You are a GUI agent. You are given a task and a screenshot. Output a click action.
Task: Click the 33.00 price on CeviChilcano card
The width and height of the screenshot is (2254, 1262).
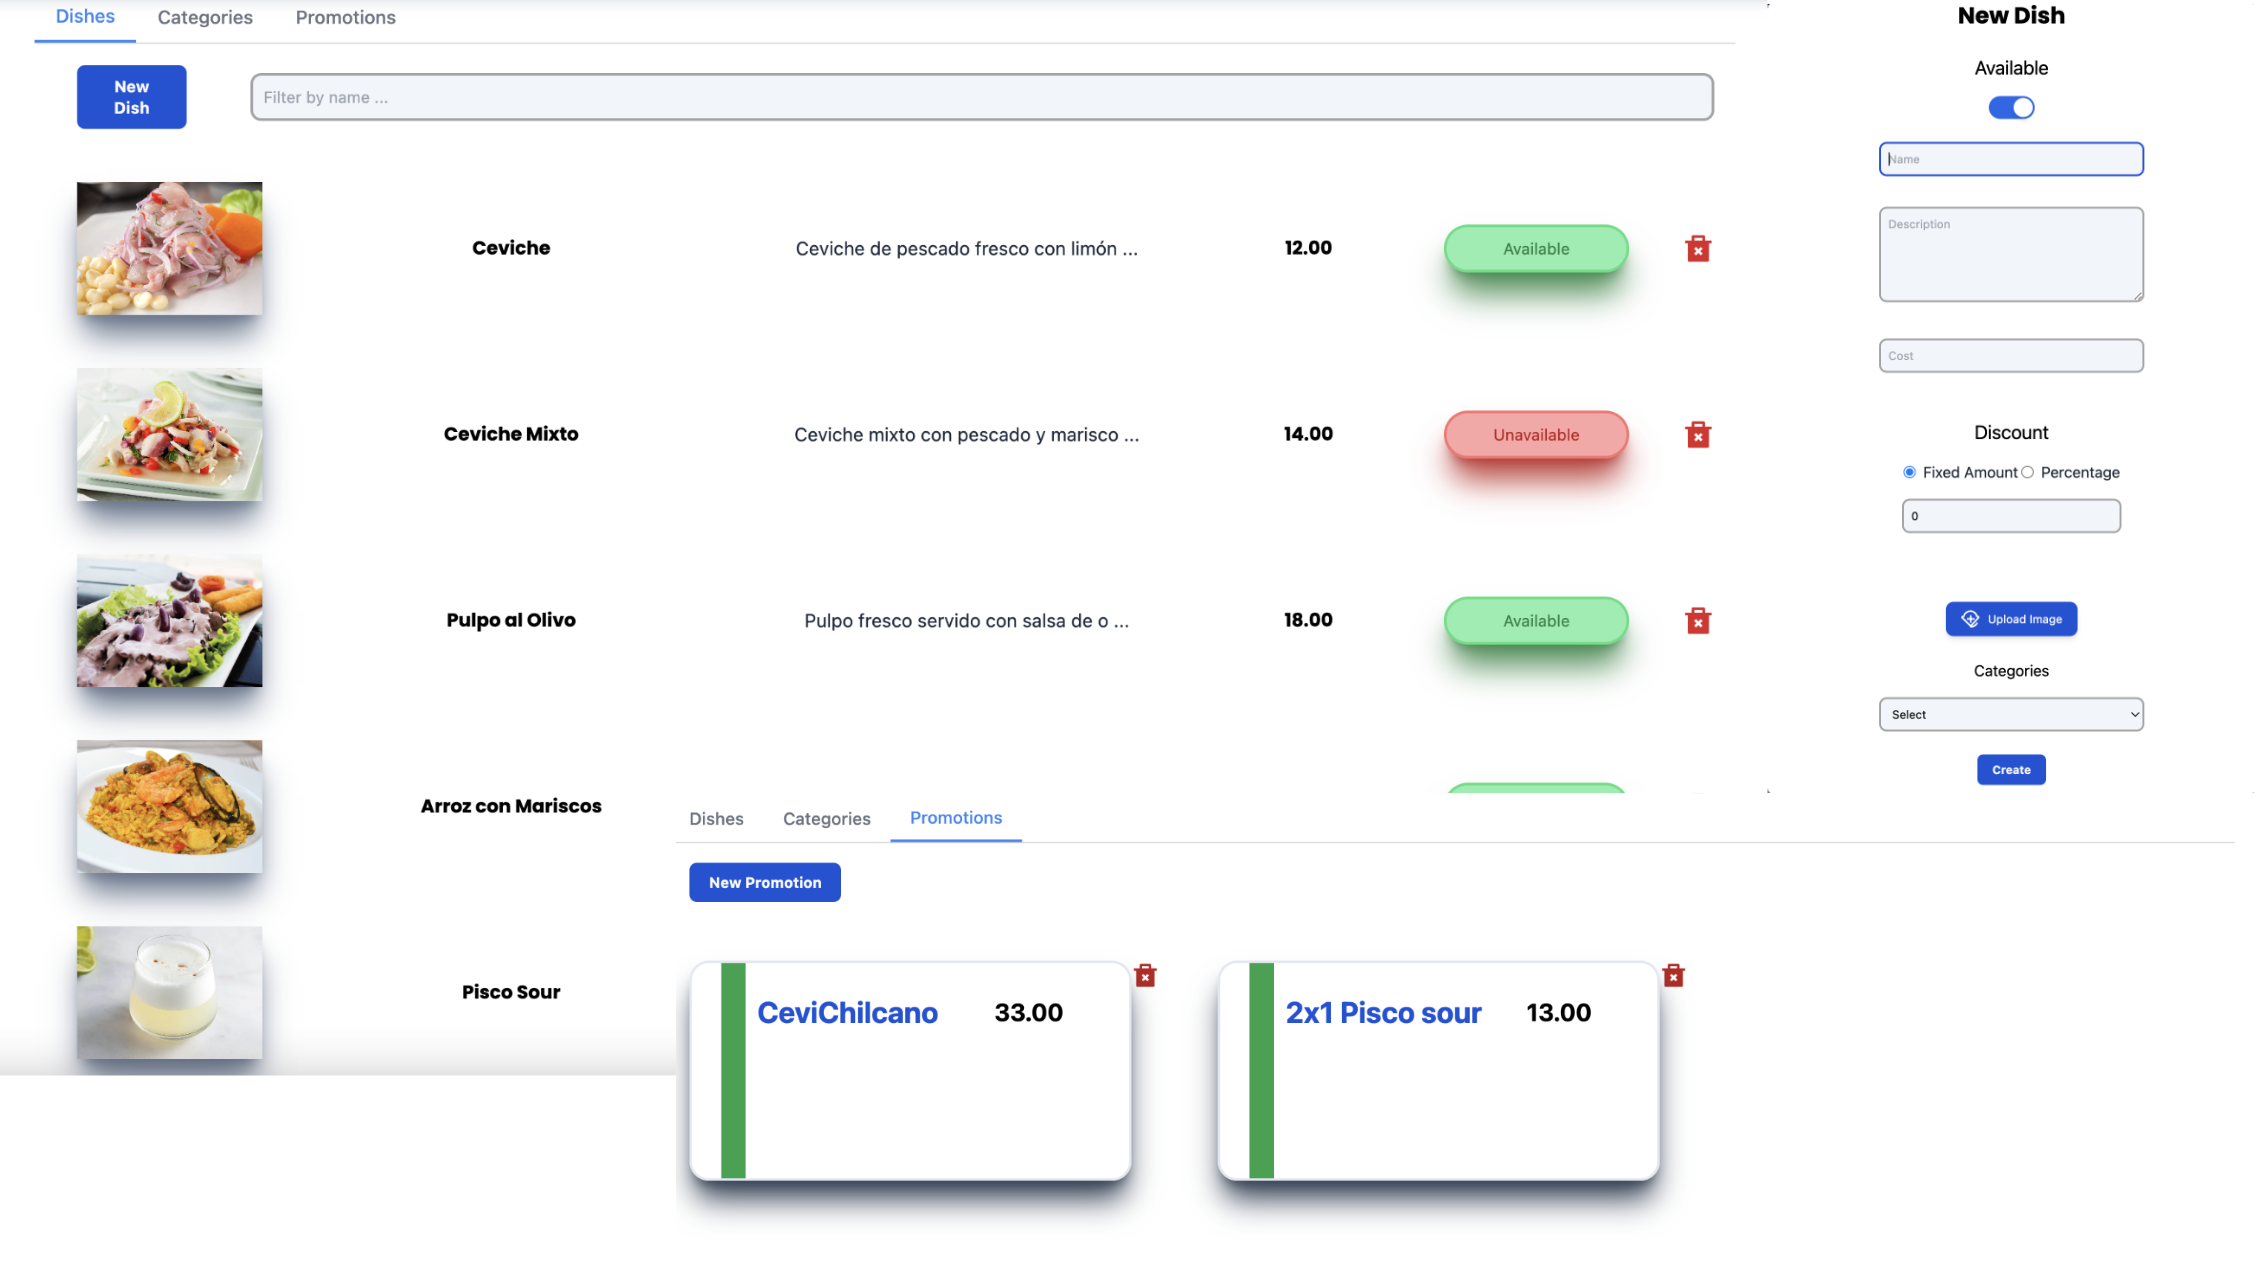[1028, 1012]
